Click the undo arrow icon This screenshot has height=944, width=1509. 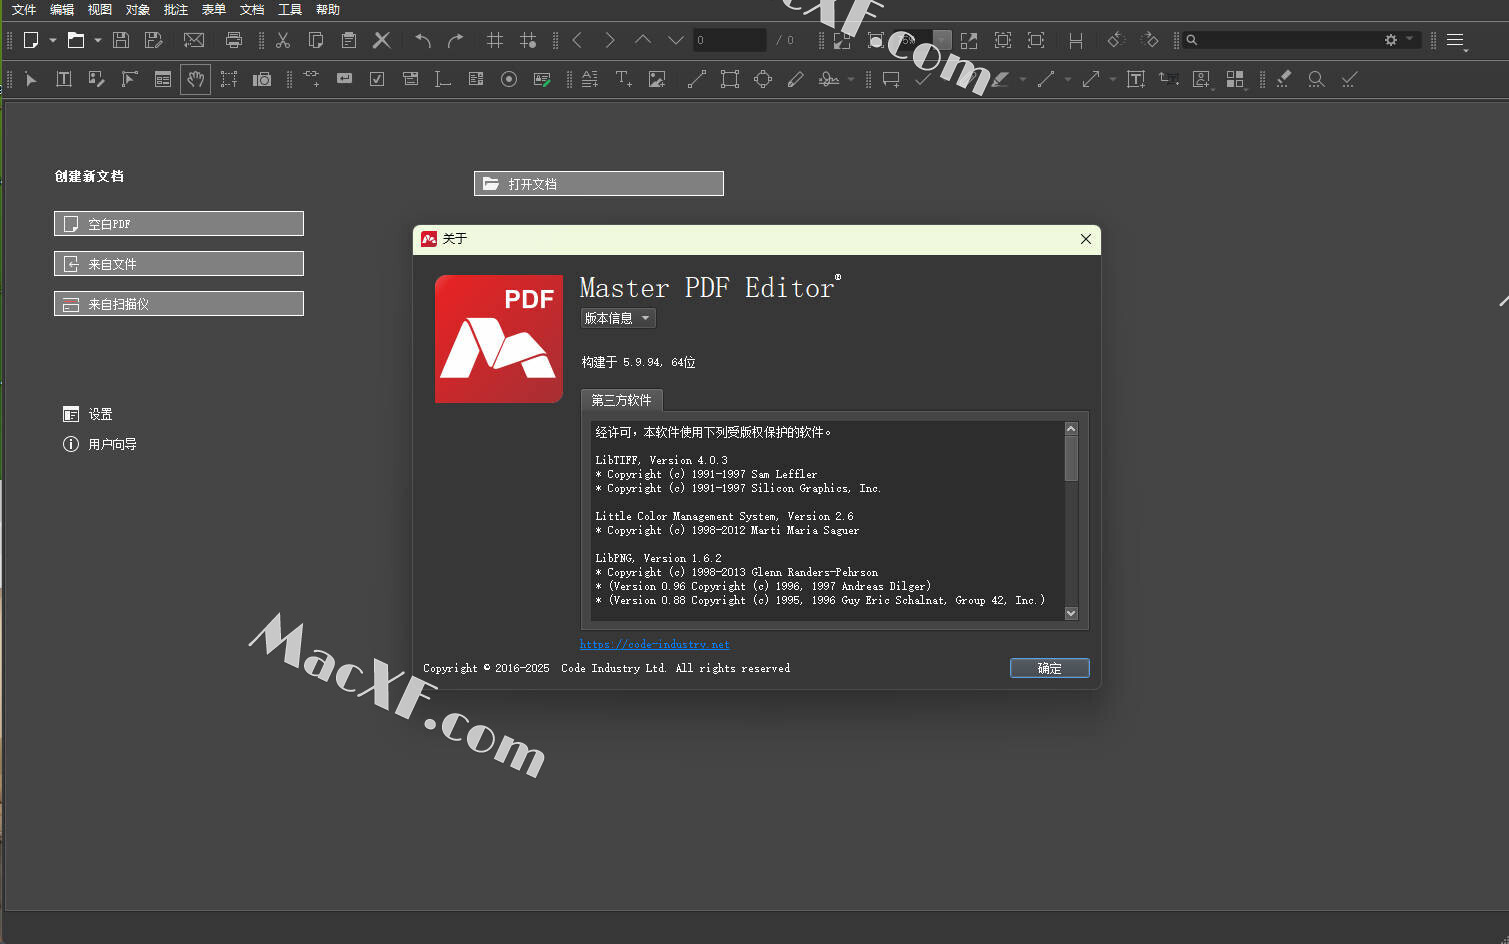(x=423, y=40)
